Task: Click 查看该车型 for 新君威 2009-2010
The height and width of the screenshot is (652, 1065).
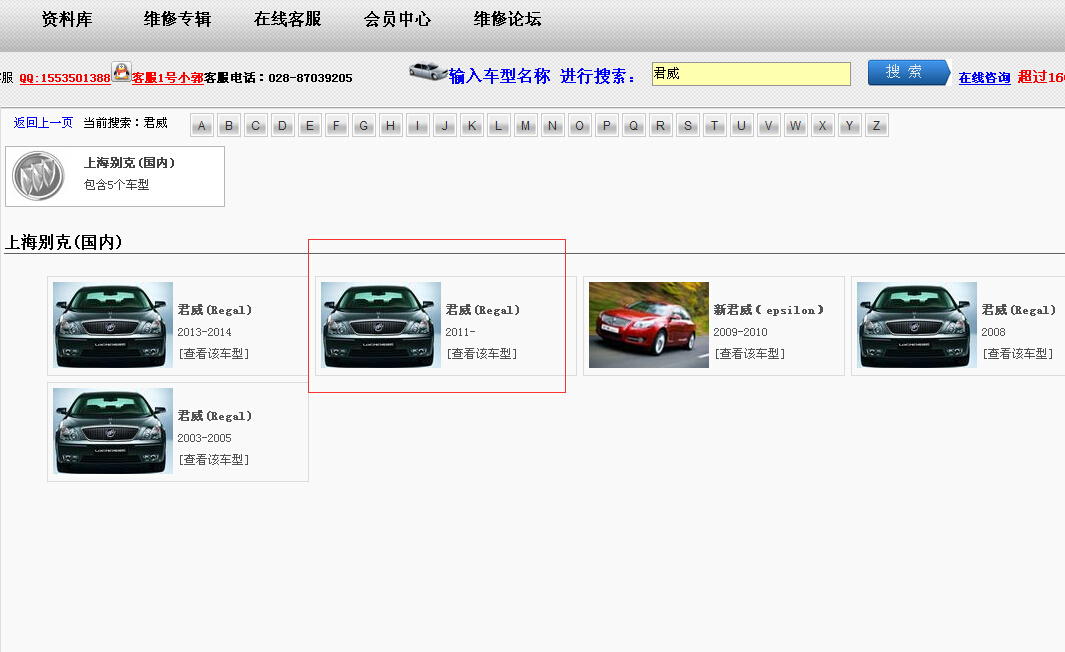Action: click(x=750, y=354)
